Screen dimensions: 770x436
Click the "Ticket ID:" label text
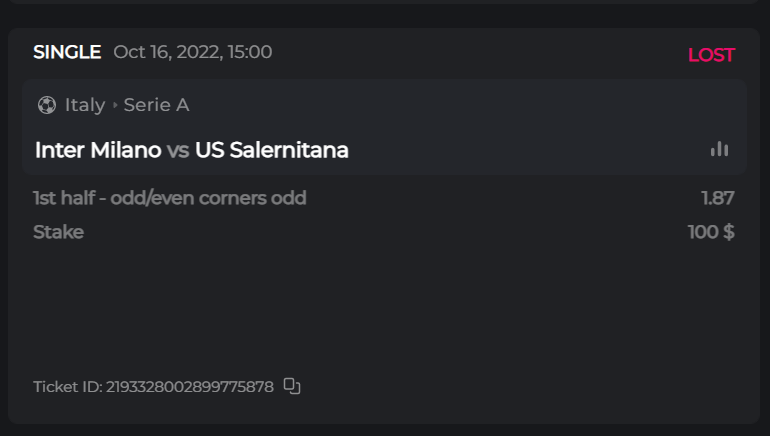(x=68, y=386)
